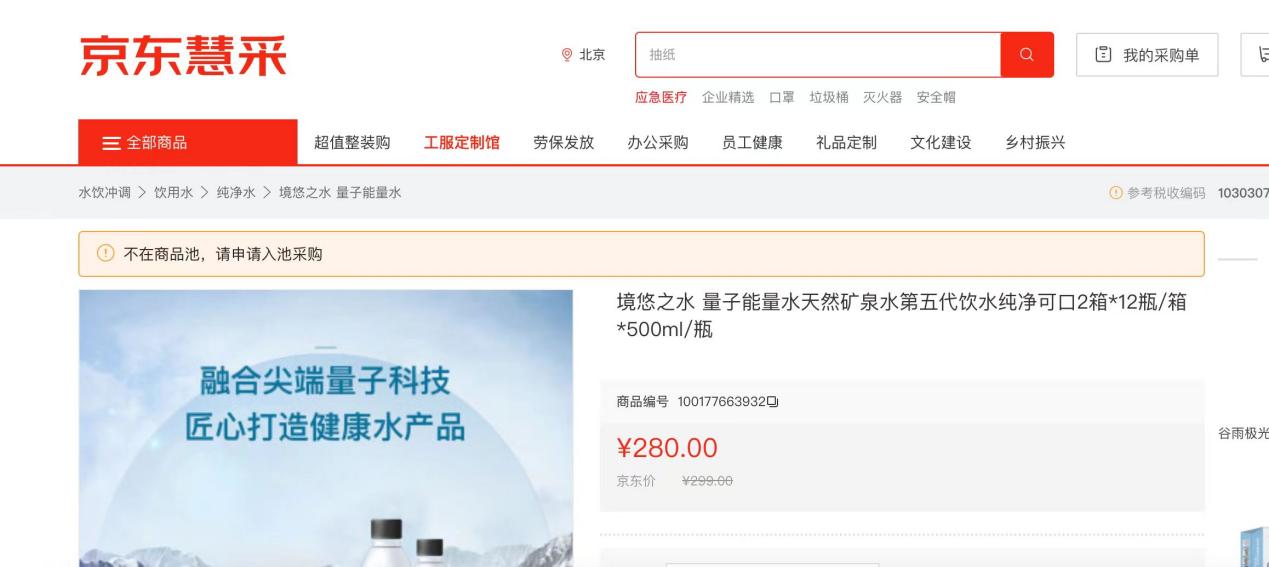1269x567 pixels.
Task: Click the 京东慧采 logo
Action: (183, 55)
